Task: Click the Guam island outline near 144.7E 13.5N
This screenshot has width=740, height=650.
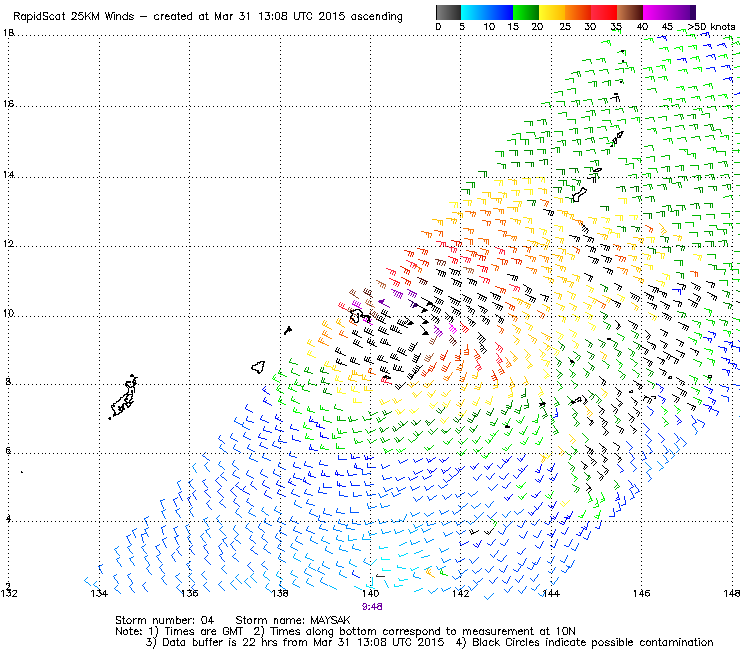Action: click(579, 194)
